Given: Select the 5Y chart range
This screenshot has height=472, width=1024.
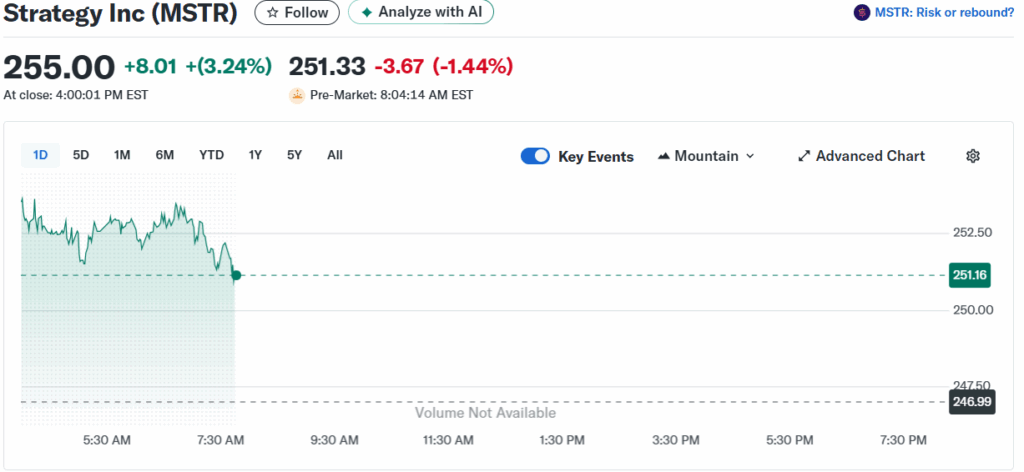Looking at the screenshot, I should (x=294, y=155).
